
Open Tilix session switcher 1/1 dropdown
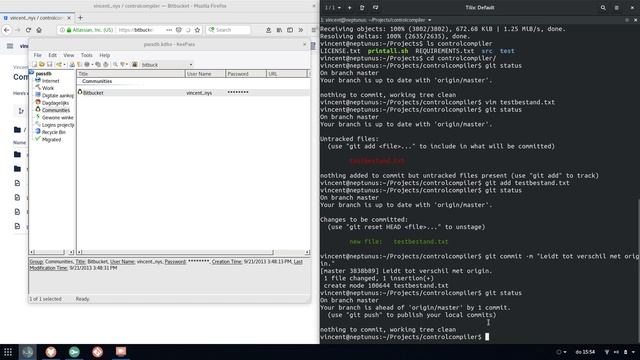tap(333, 7)
